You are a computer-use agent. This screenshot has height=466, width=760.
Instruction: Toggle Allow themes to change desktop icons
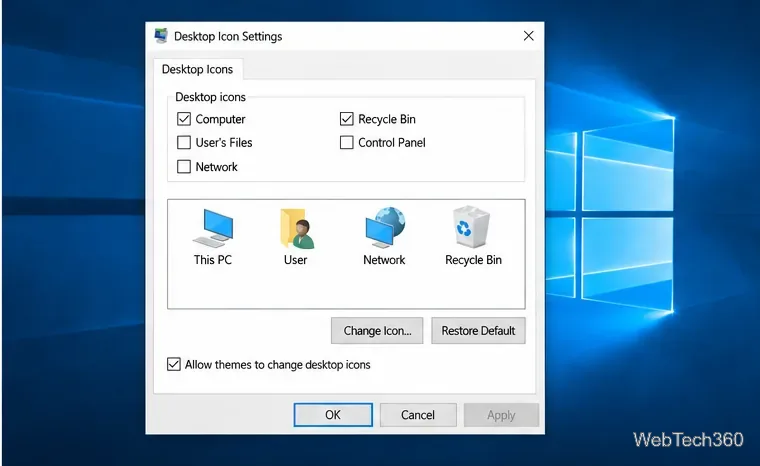pyautogui.click(x=174, y=364)
